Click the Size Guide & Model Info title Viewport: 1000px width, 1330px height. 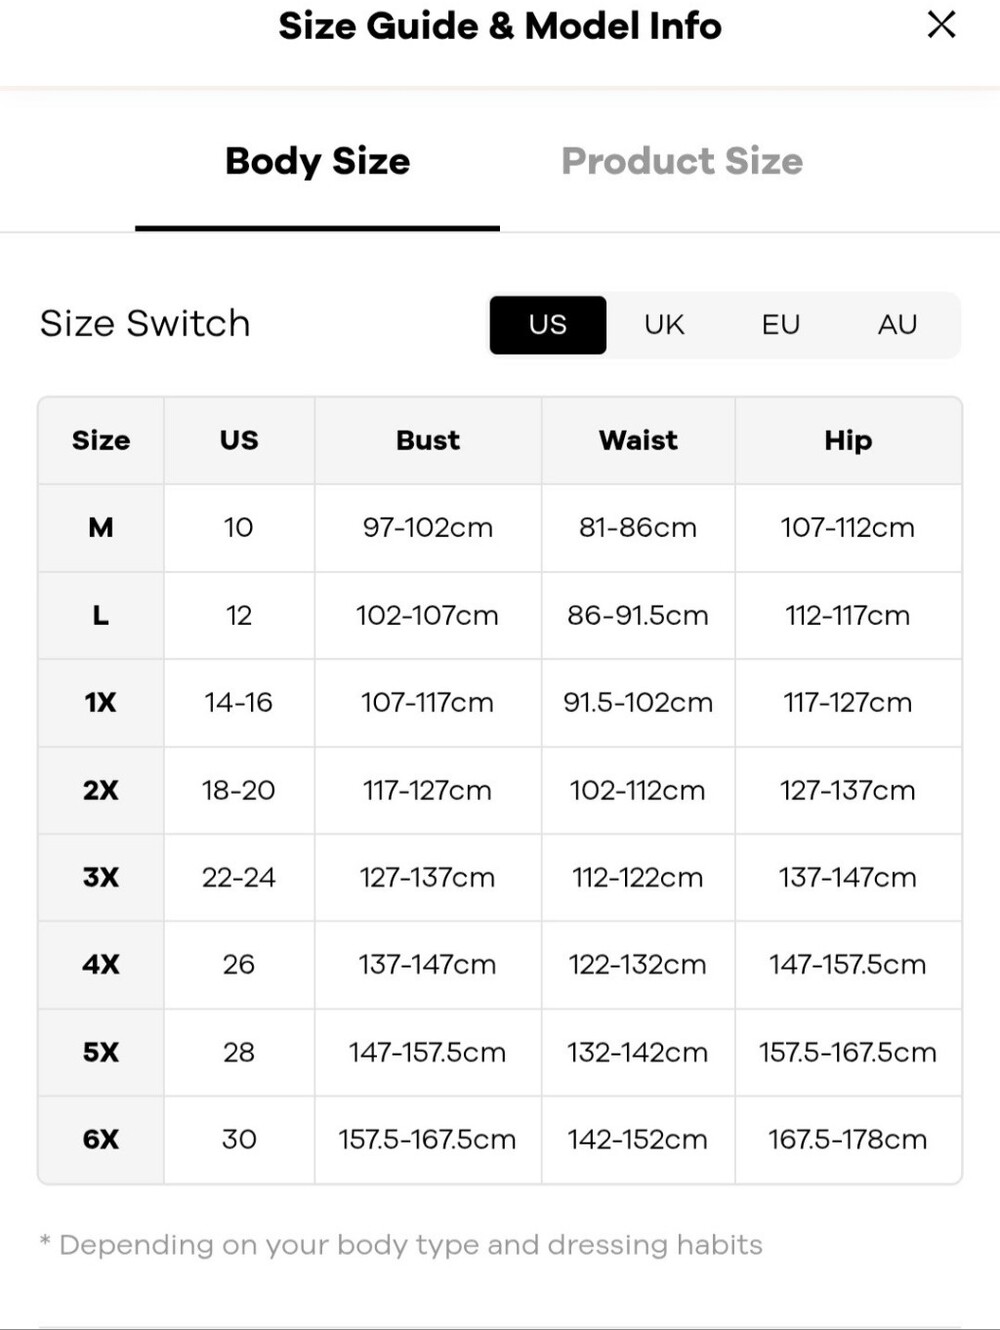[500, 26]
